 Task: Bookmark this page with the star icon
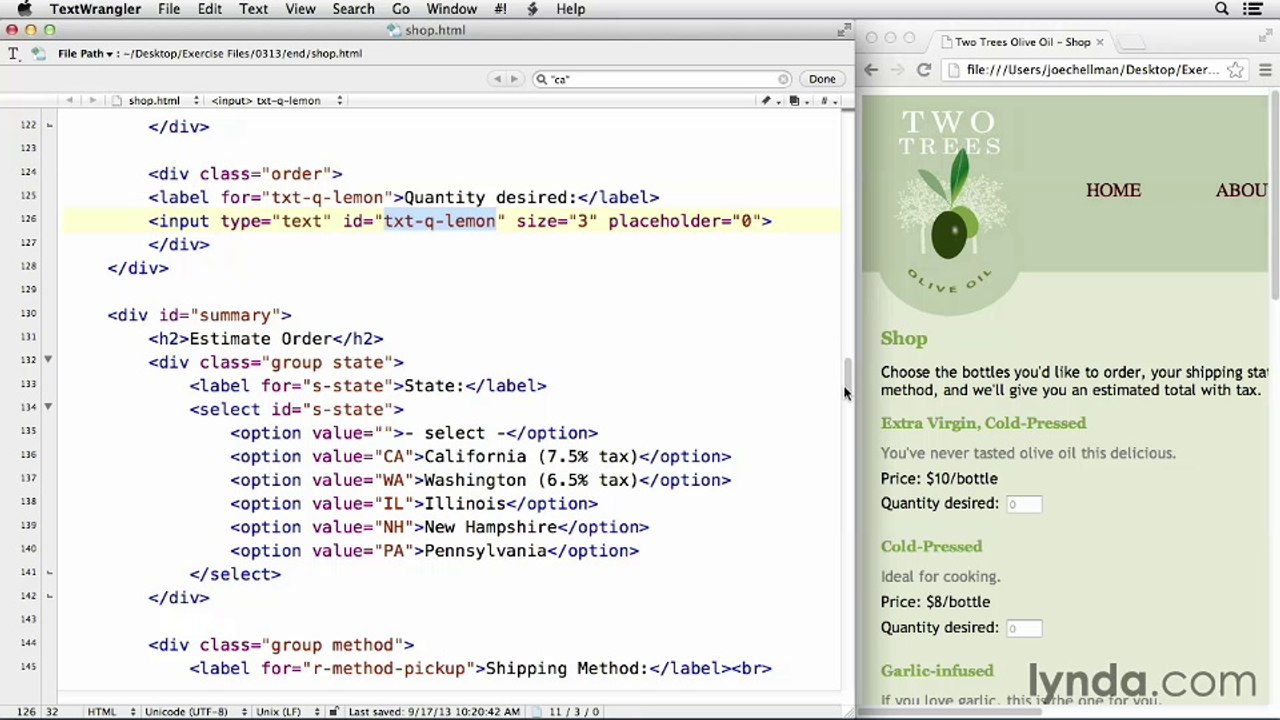click(1236, 70)
